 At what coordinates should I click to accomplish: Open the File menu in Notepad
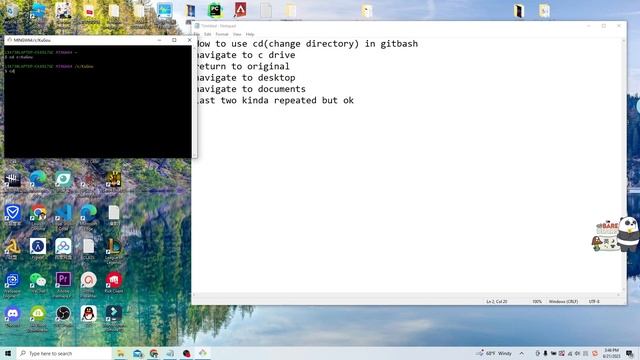[197, 34]
